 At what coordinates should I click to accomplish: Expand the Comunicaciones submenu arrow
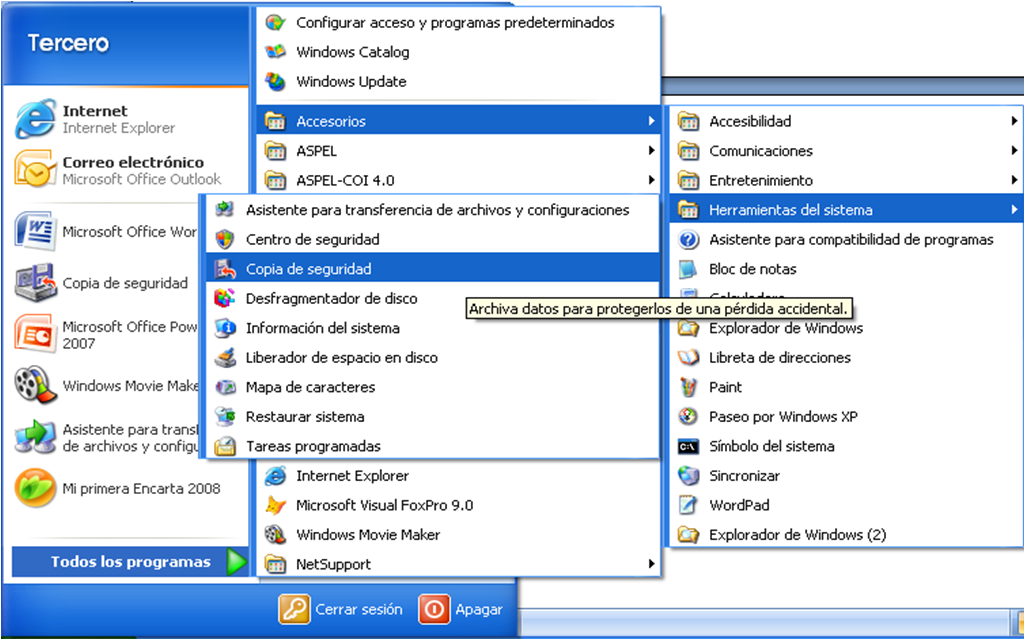tap(1013, 150)
